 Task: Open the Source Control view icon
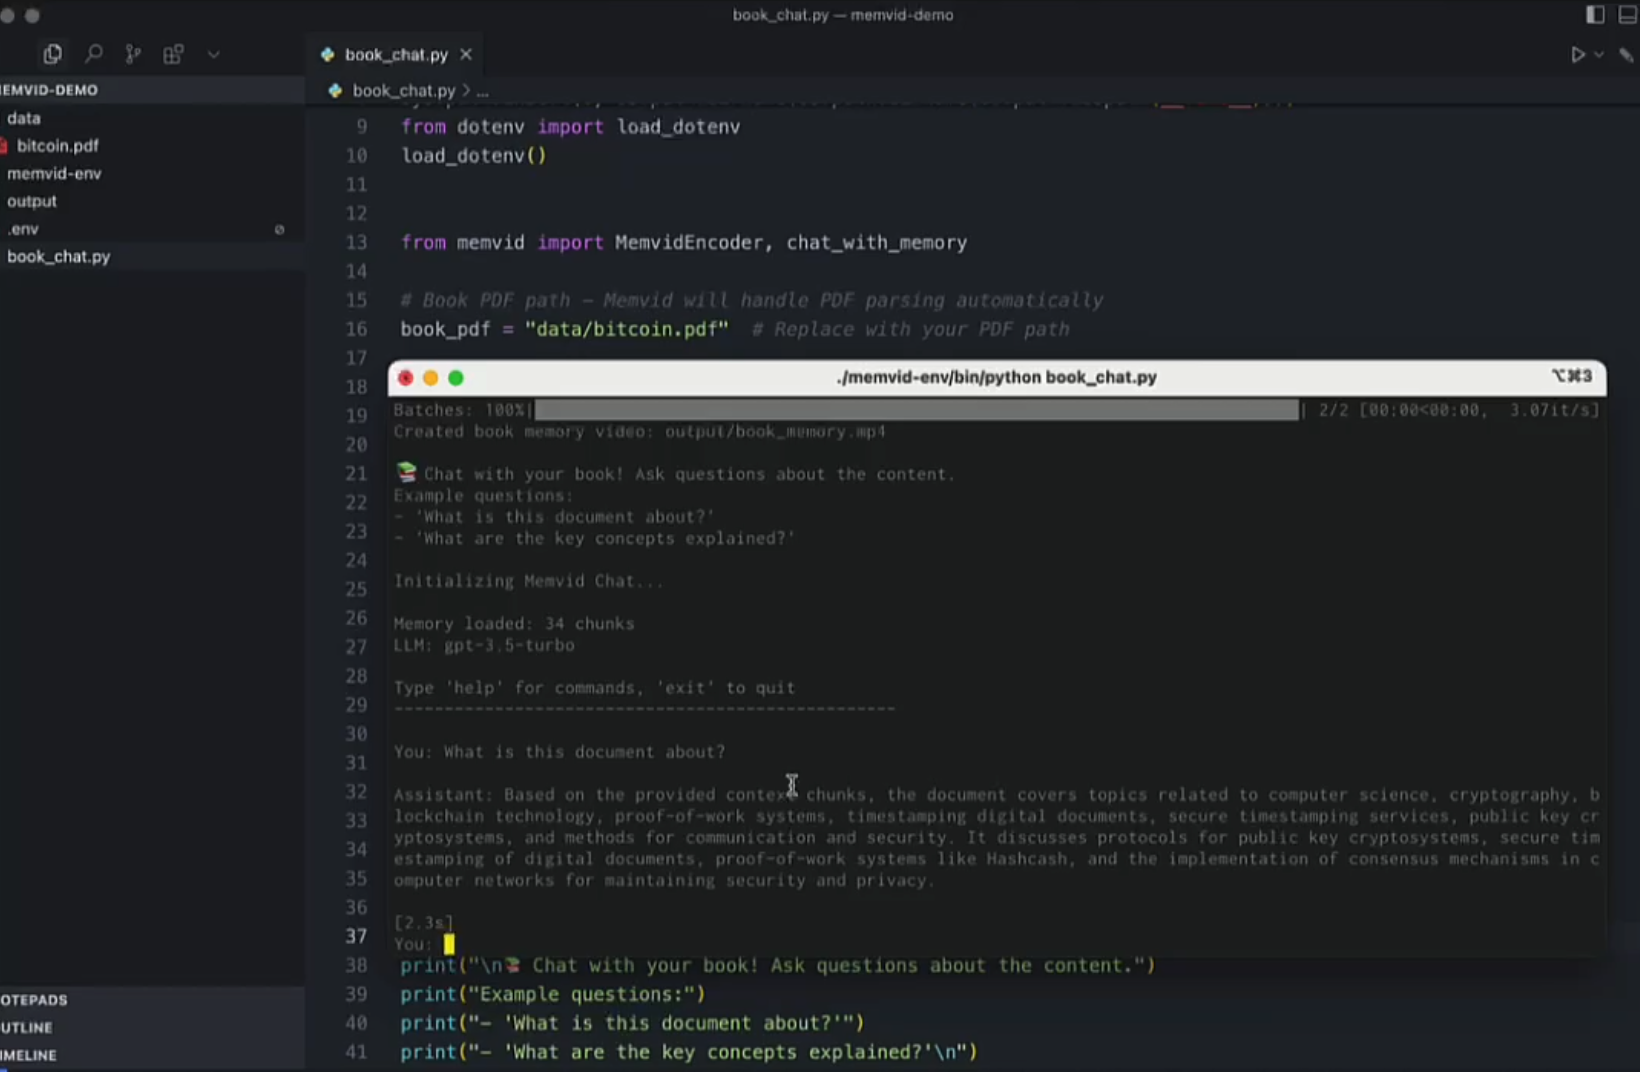[133, 54]
